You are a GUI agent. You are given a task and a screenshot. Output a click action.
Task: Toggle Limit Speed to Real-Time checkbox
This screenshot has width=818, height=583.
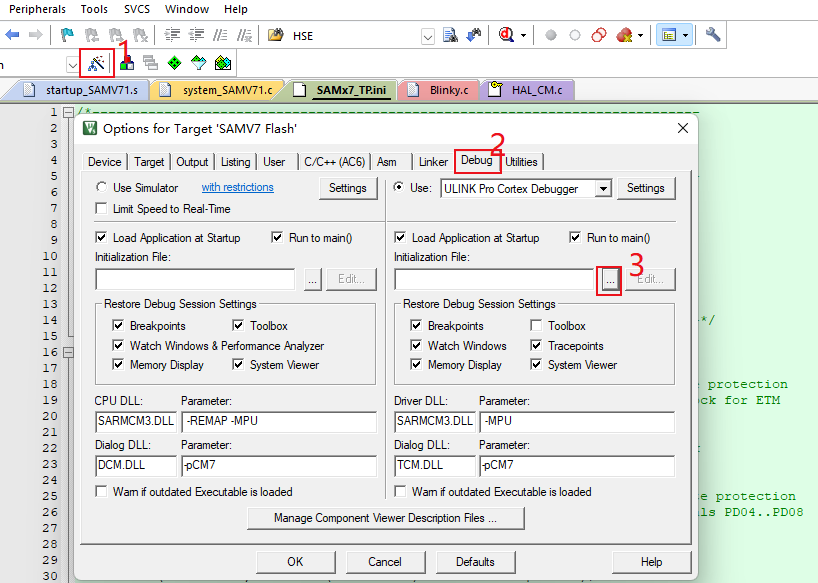[102, 209]
